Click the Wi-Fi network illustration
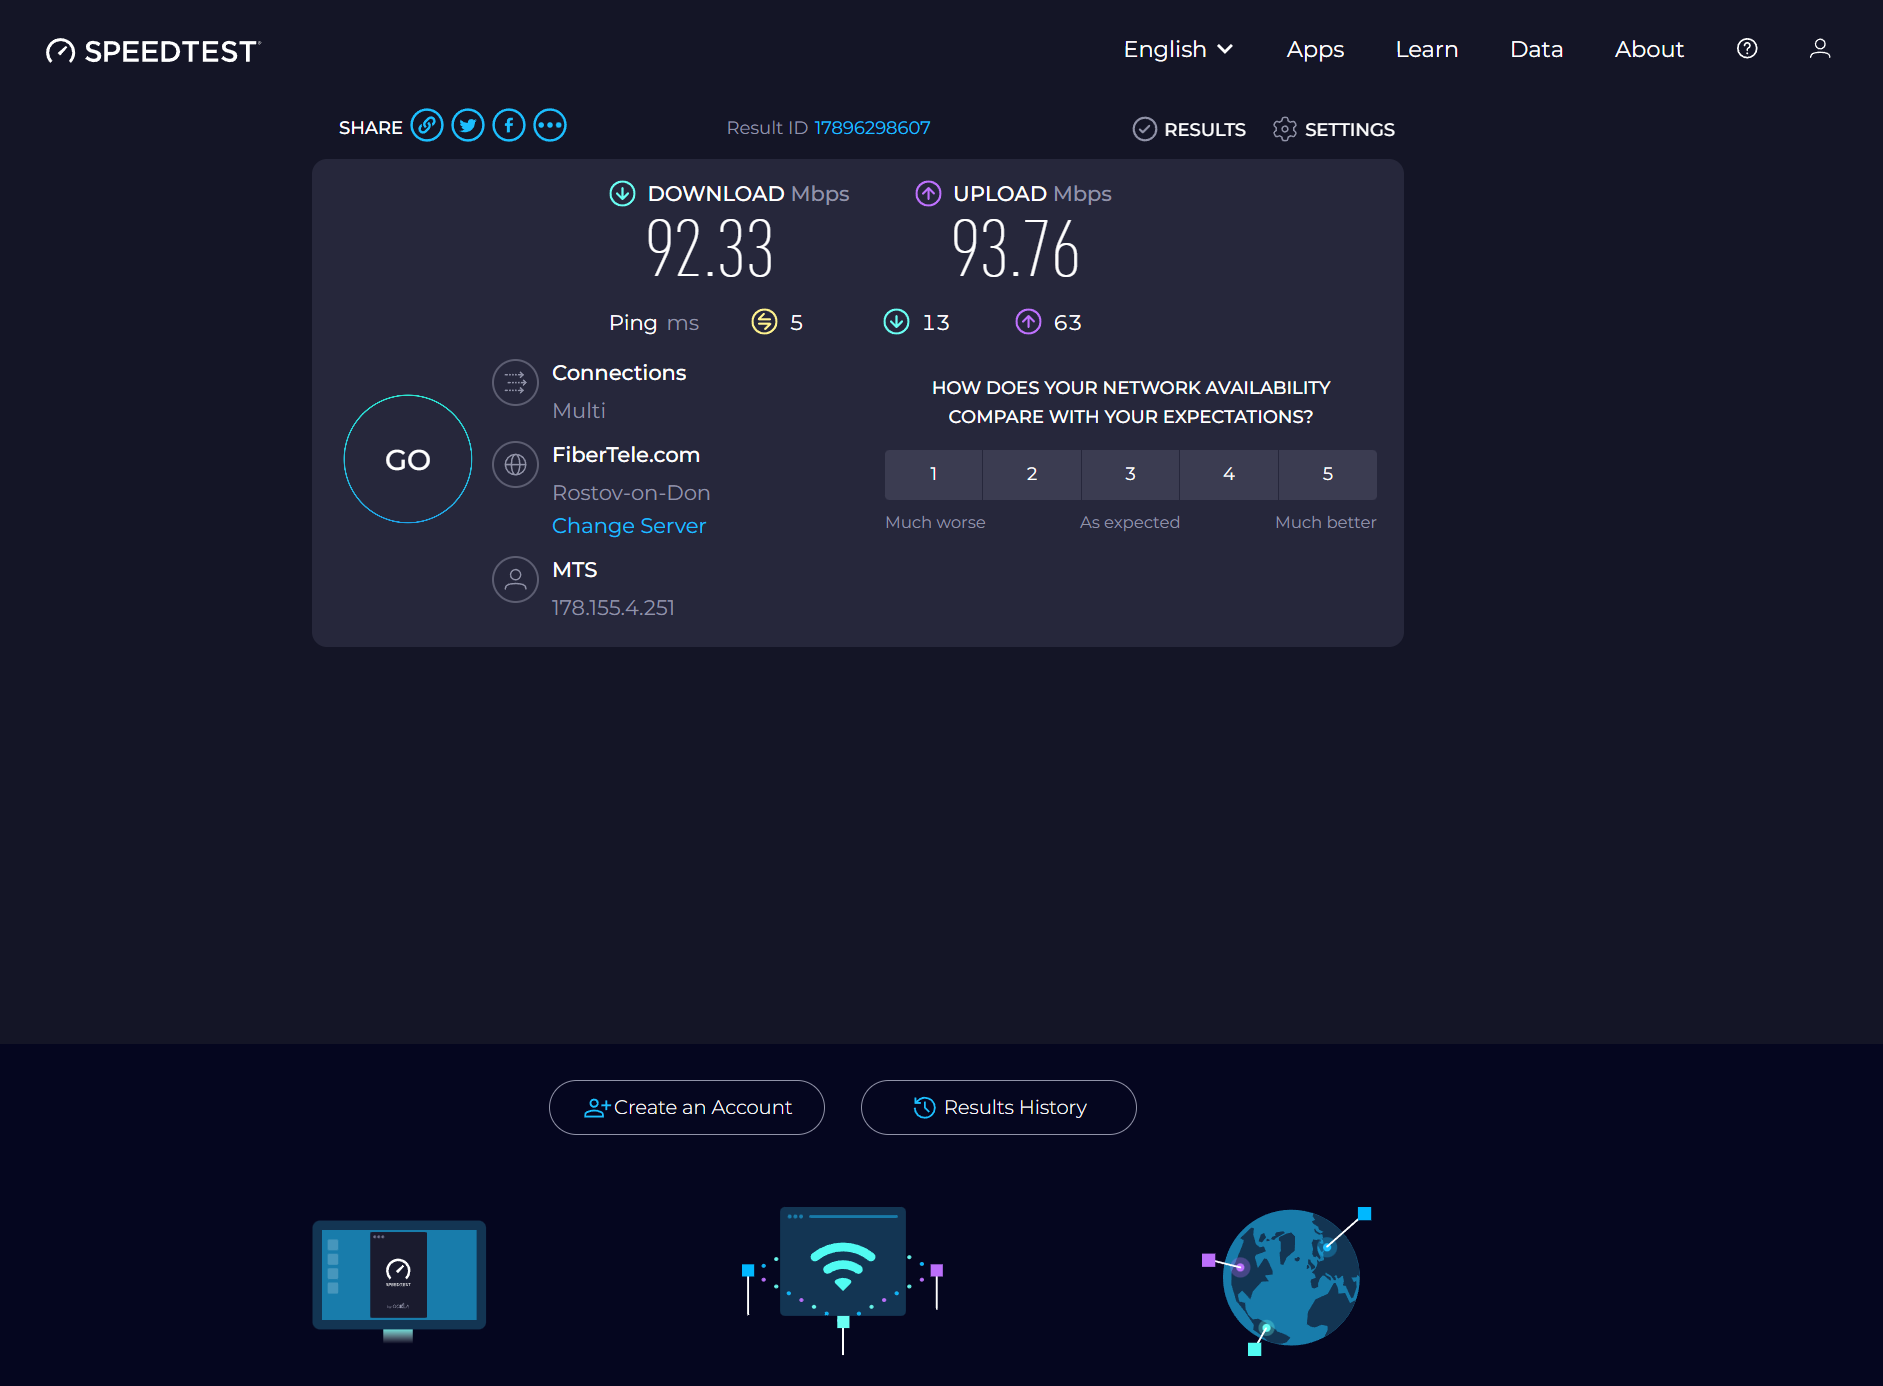Screen dimensions: 1883x1386 pos(842,1279)
